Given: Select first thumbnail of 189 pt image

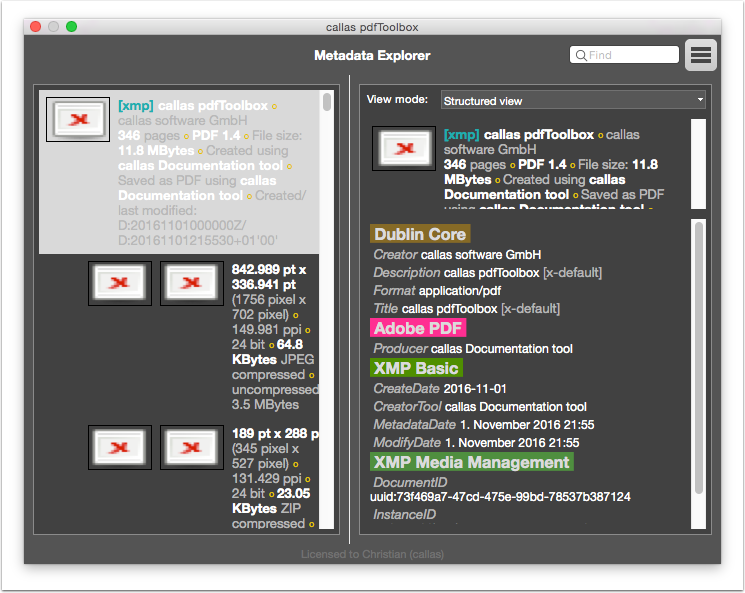Looking at the screenshot, I should tap(120, 447).
